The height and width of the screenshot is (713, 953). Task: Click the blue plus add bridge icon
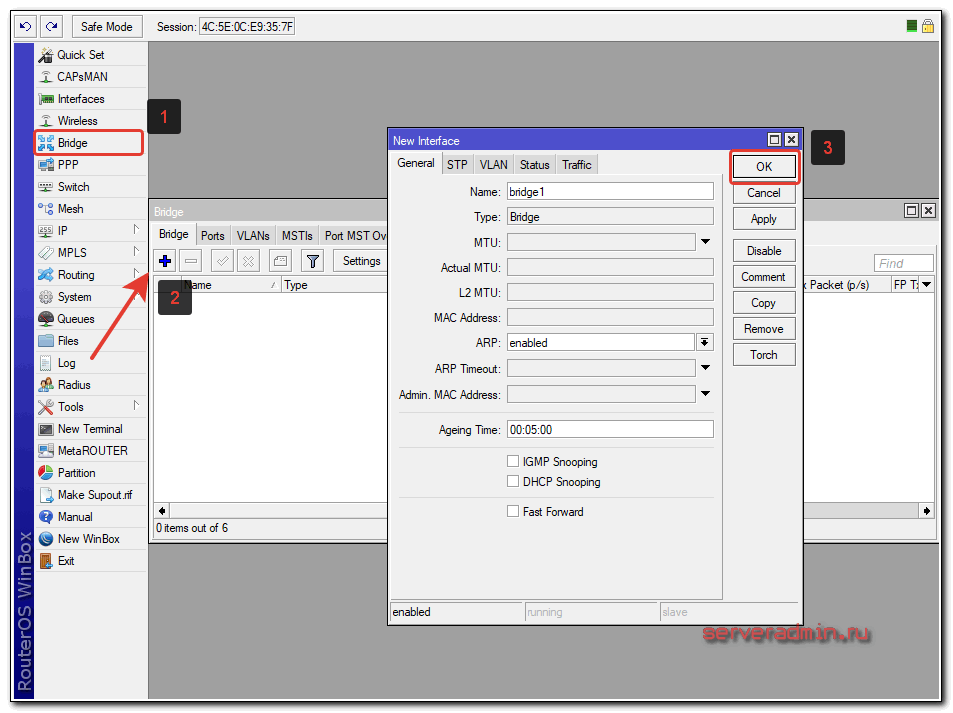tap(166, 261)
